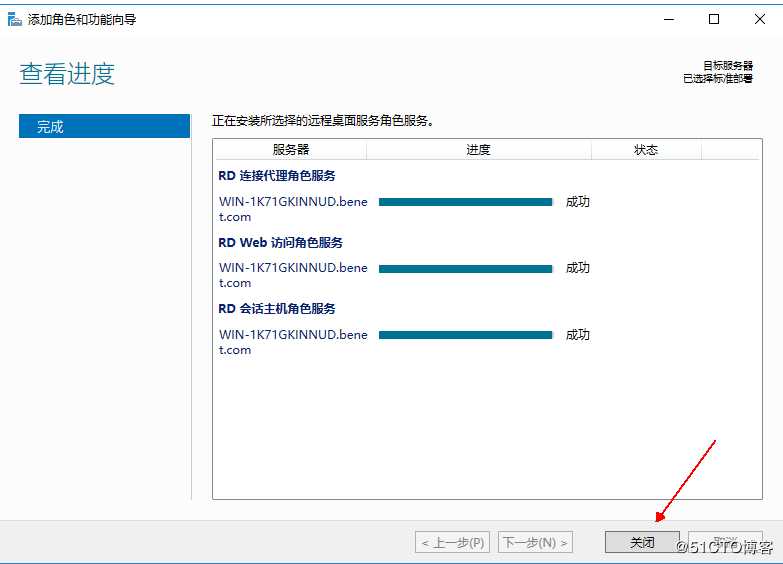Click 成功 status for RD 连接代理角色服务

coord(578,202)
